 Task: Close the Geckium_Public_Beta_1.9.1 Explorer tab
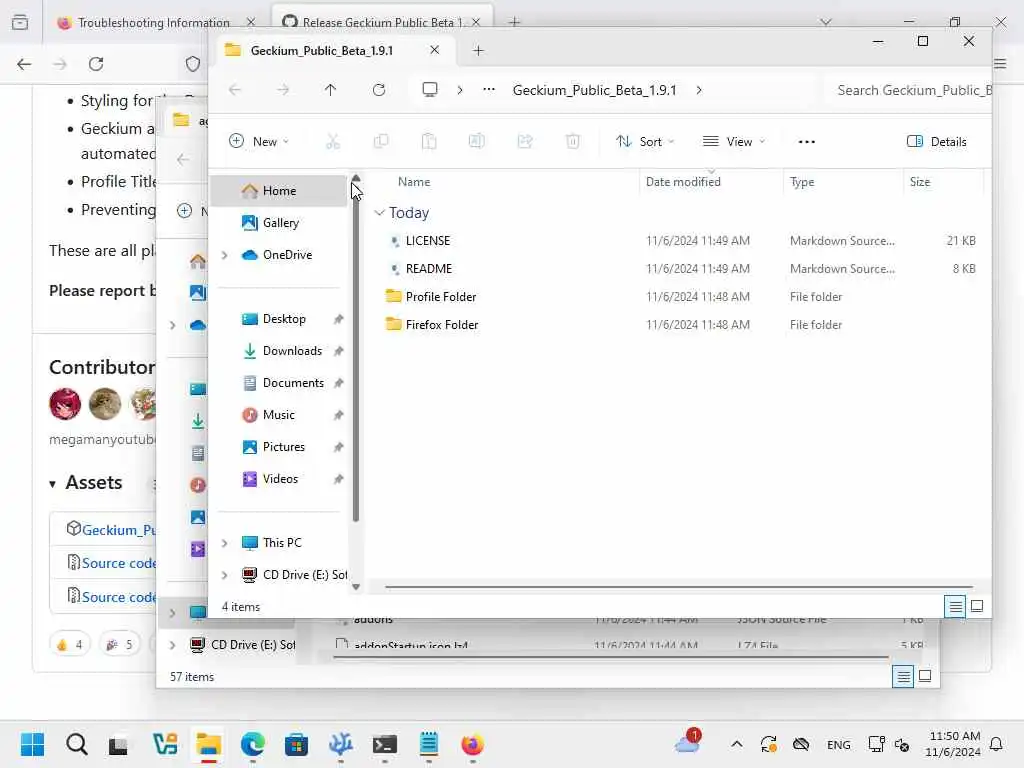[x=434, y=50]
